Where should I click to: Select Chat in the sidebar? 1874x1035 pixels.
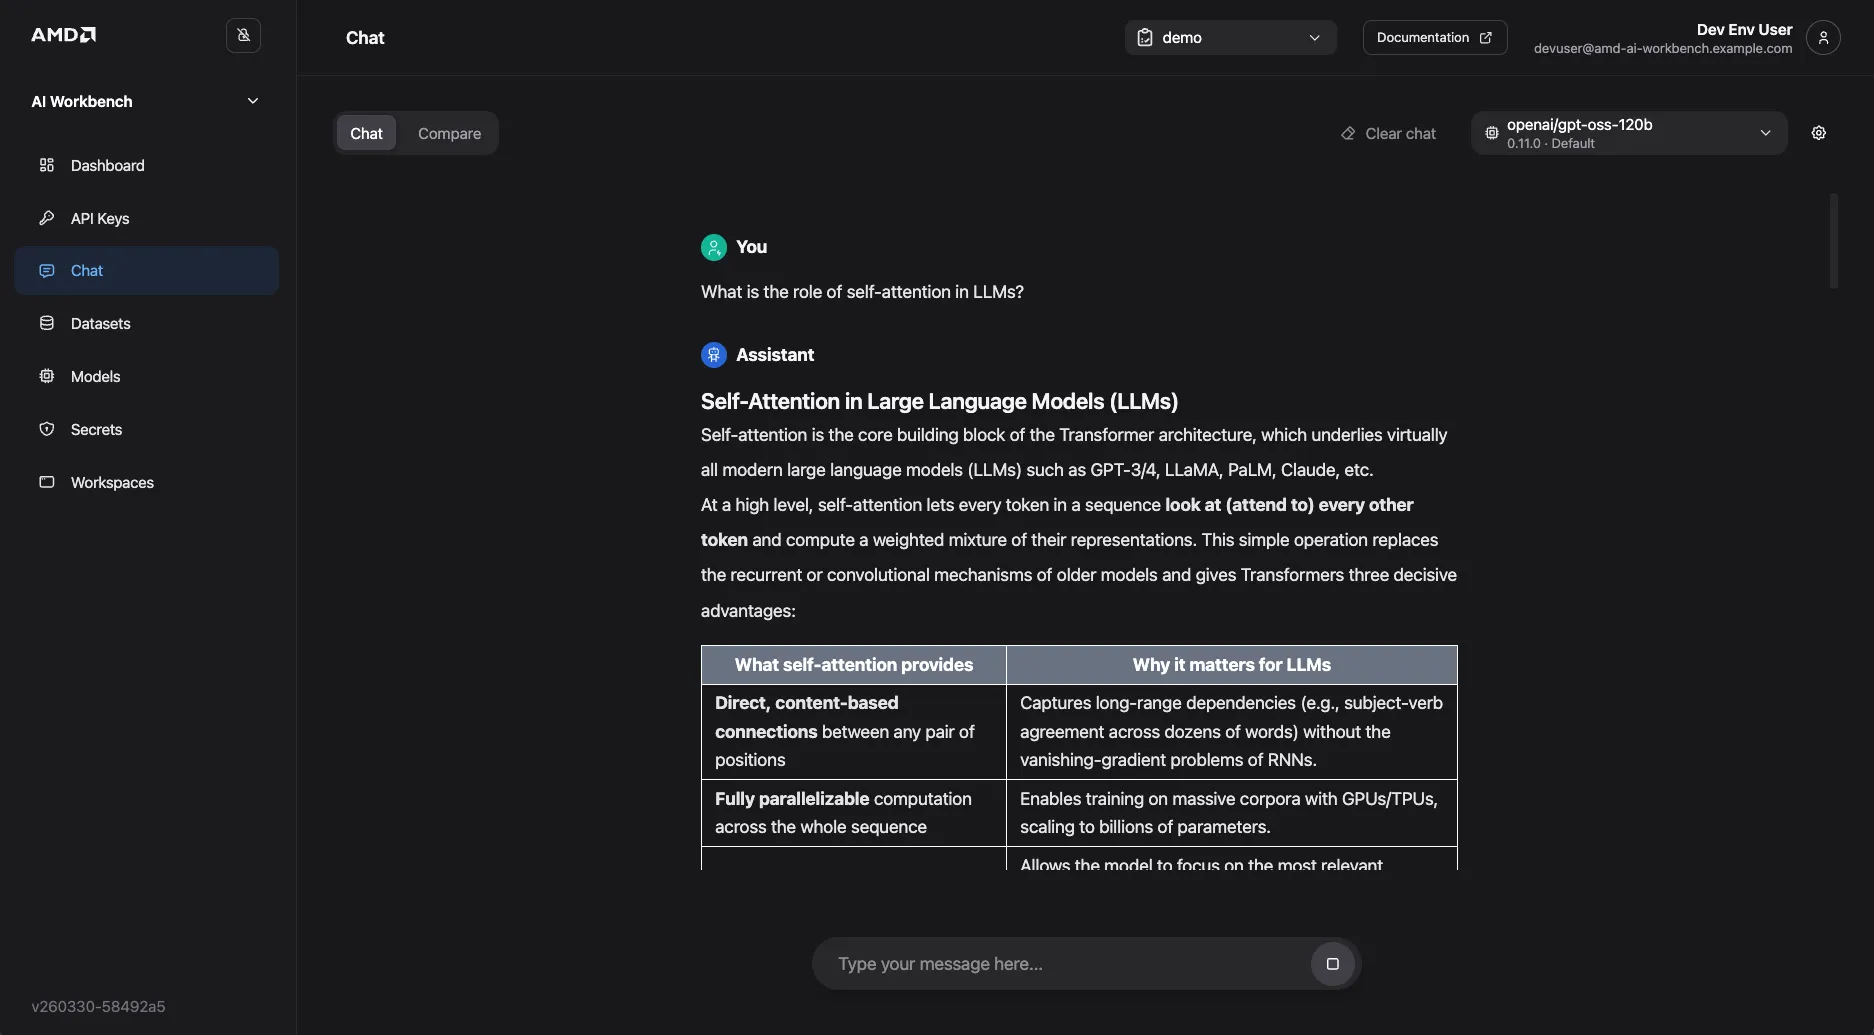(x=147, y=271)
